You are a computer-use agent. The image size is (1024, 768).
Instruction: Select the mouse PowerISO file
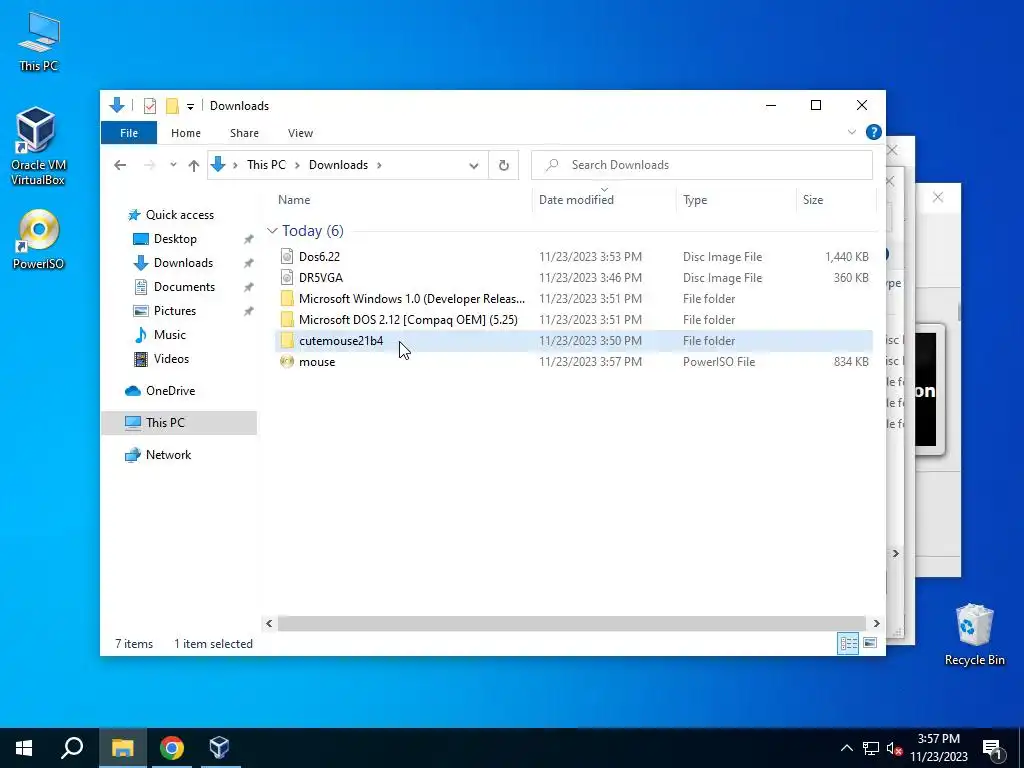(573, 361)
